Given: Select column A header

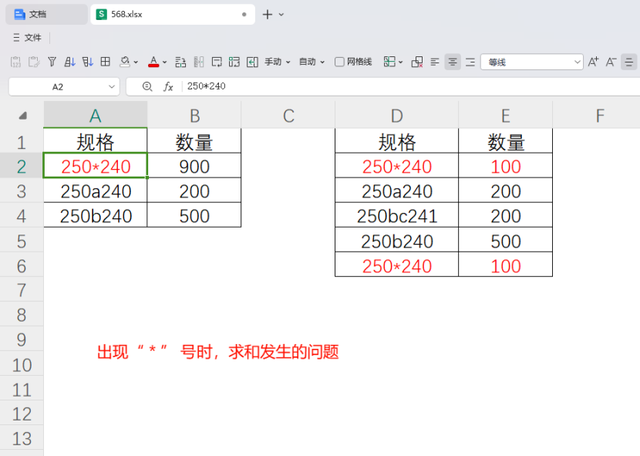Looking at the screenshot, I should [x=96, y=116].
